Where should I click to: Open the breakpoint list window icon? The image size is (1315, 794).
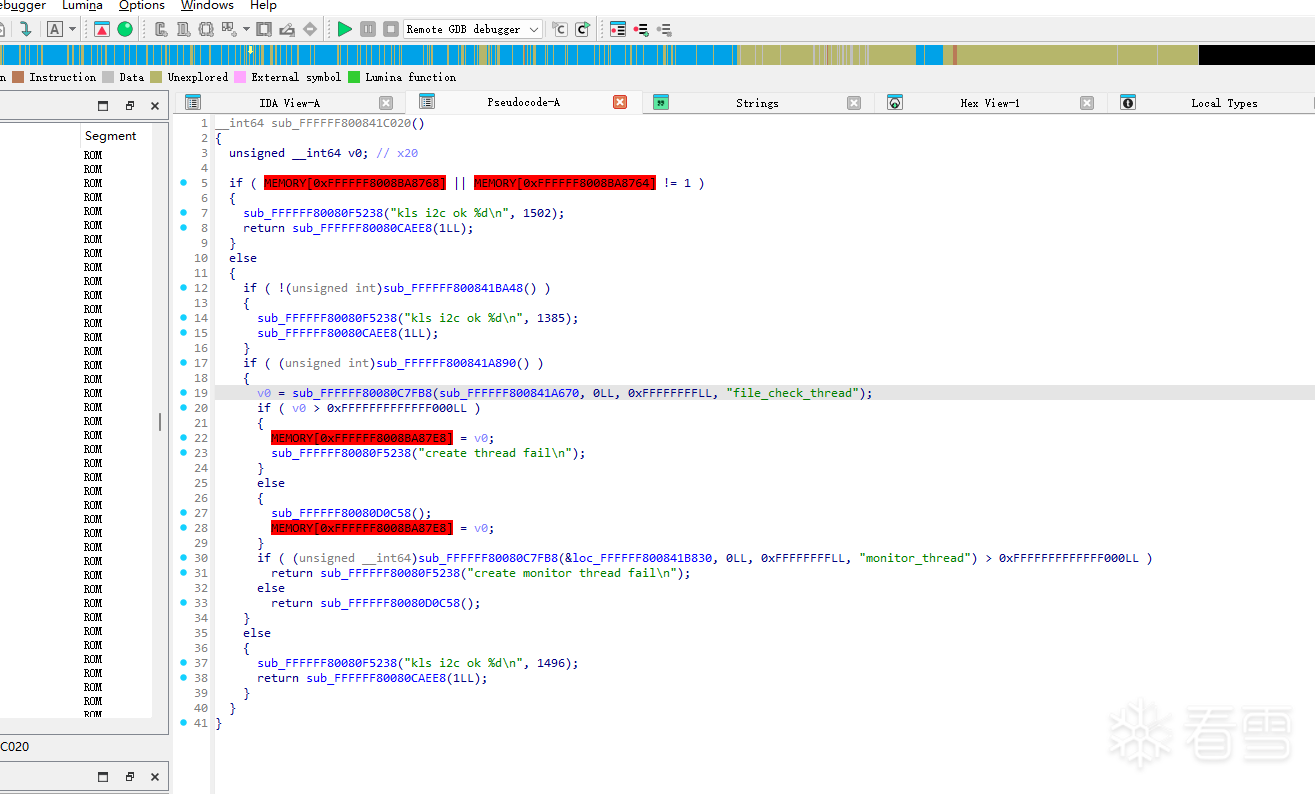click(618, 29)
